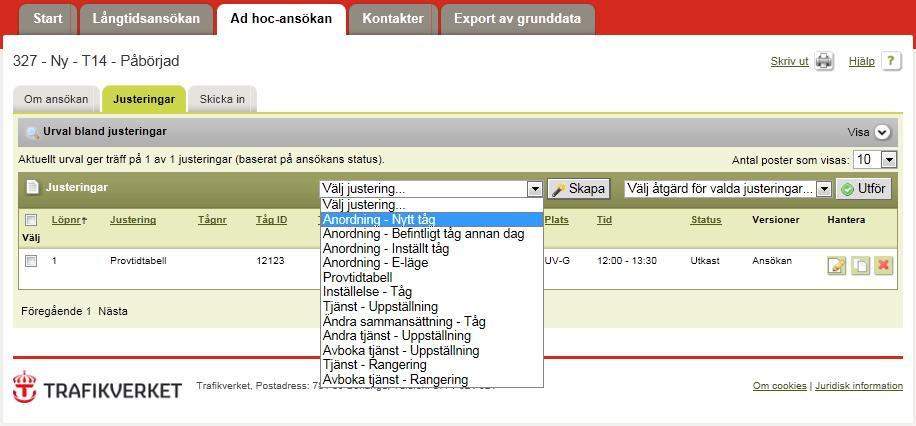Open the Hjälp link

tap(862, 61)
